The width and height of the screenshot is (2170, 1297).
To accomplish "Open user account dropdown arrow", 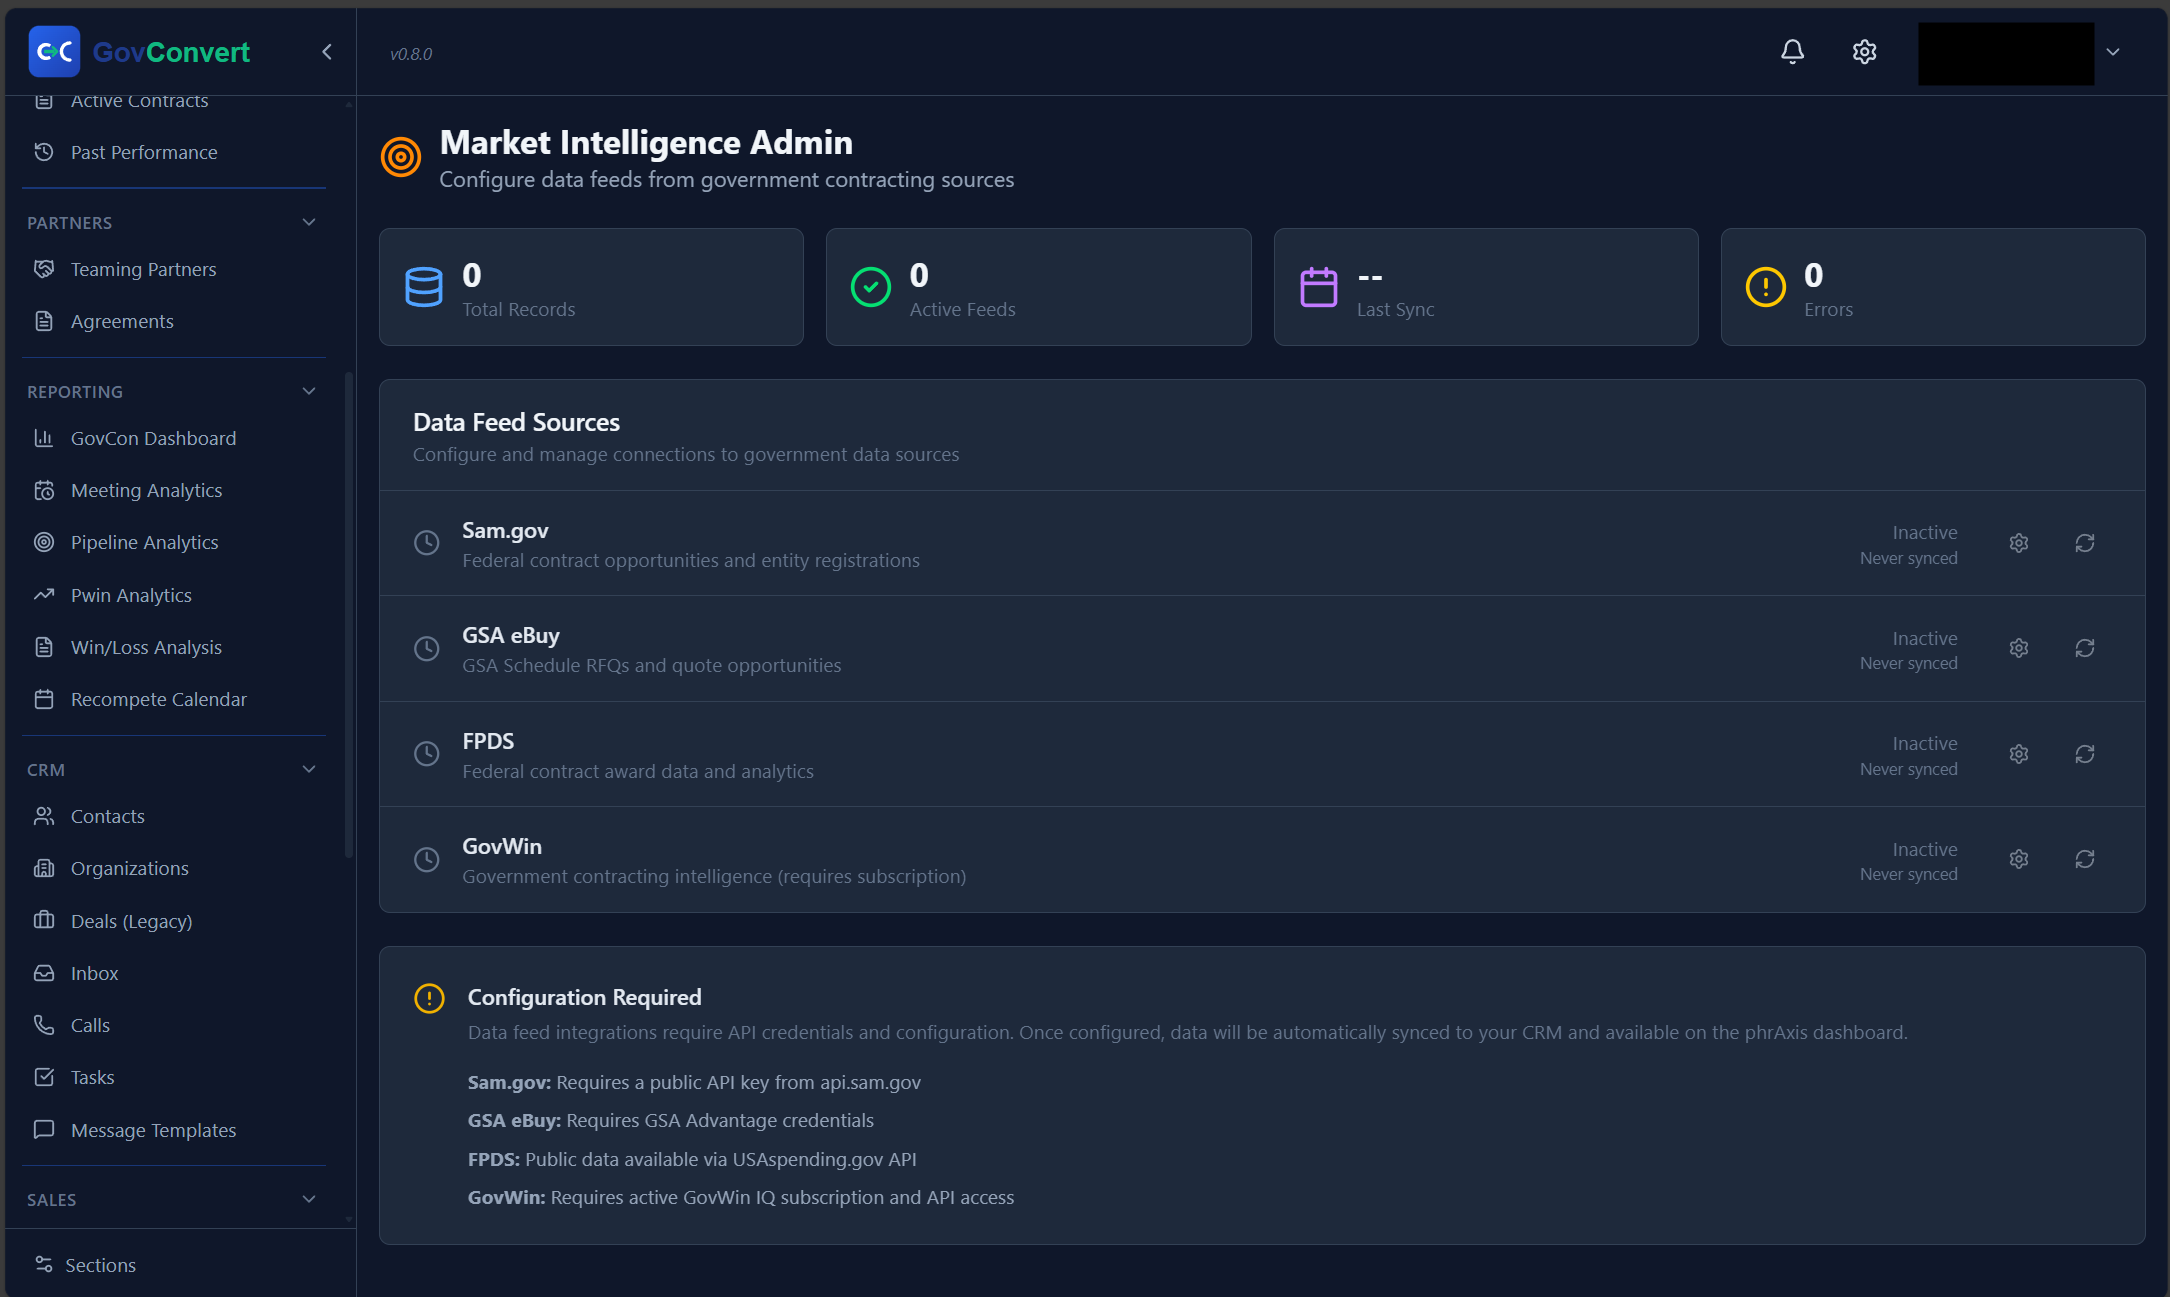I will [x=2113, y=52].
